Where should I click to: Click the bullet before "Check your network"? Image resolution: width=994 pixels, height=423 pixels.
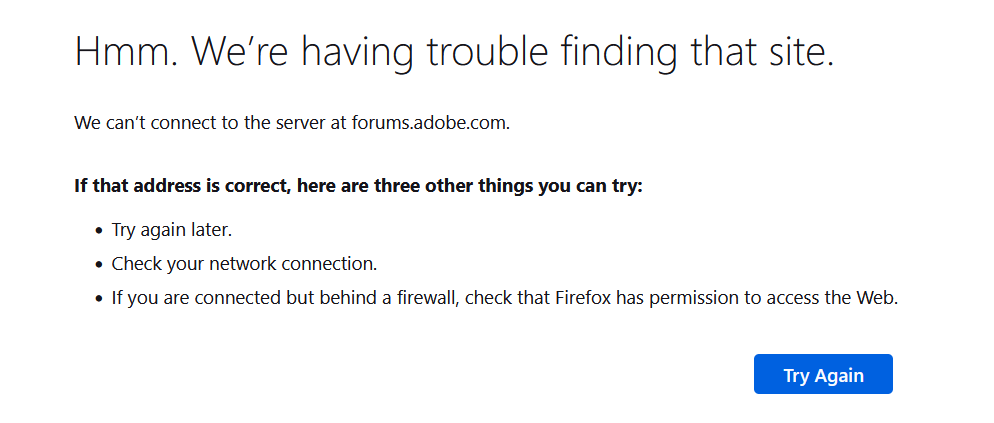tap(98, 265)
